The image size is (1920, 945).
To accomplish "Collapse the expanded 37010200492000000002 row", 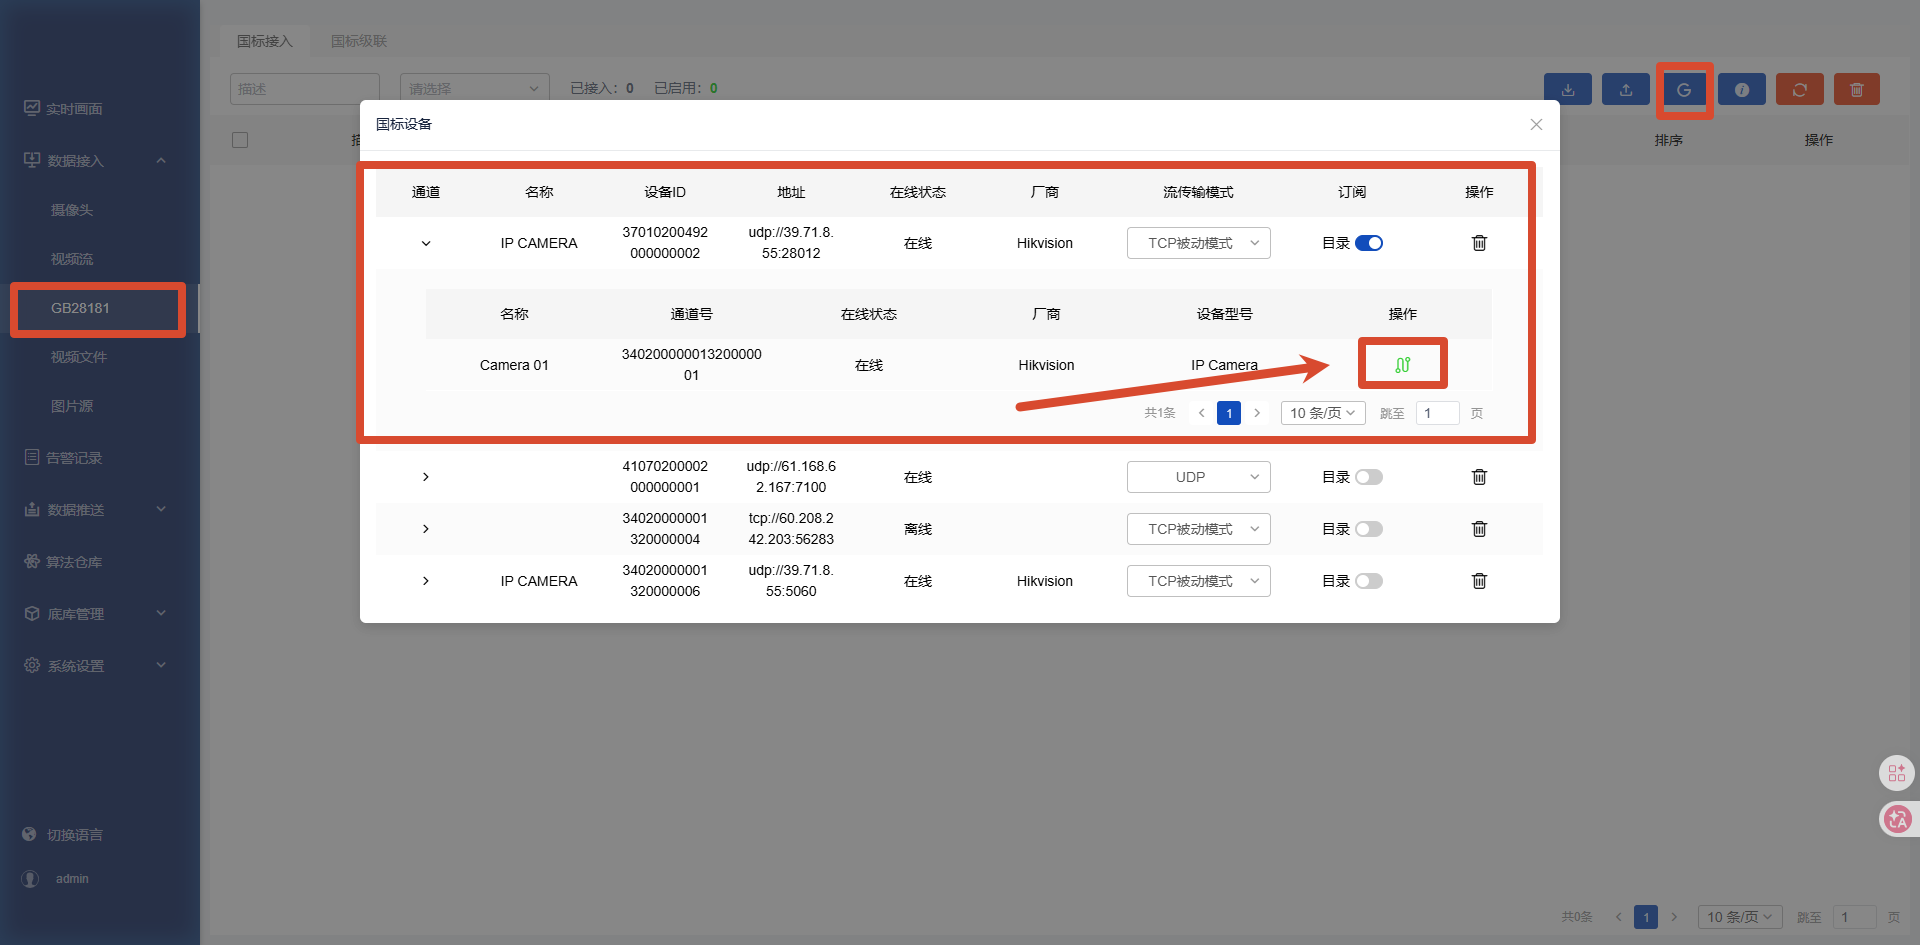I will point(426,243).
